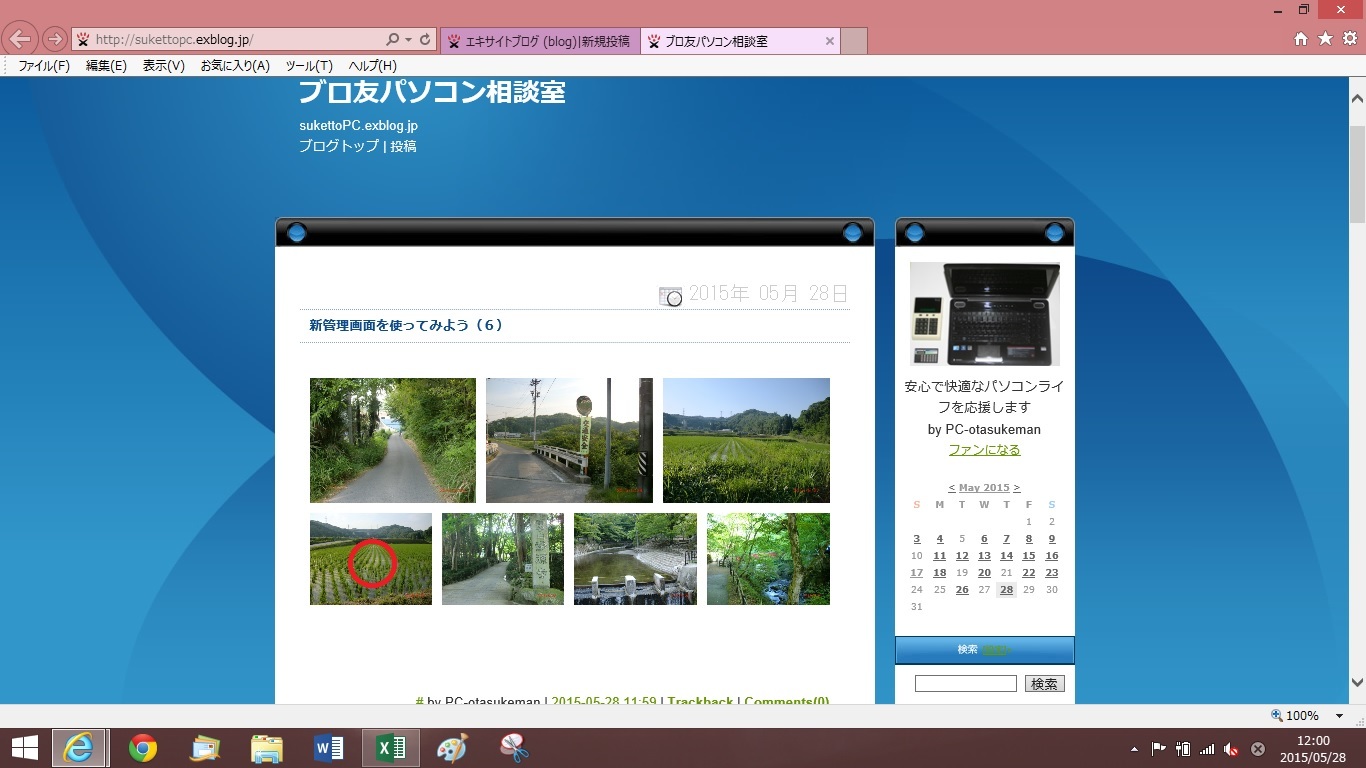The width and height of the screenshot is (1366, 768).
Task: Click the sidebar search text field
Action: tap(966, 684)
